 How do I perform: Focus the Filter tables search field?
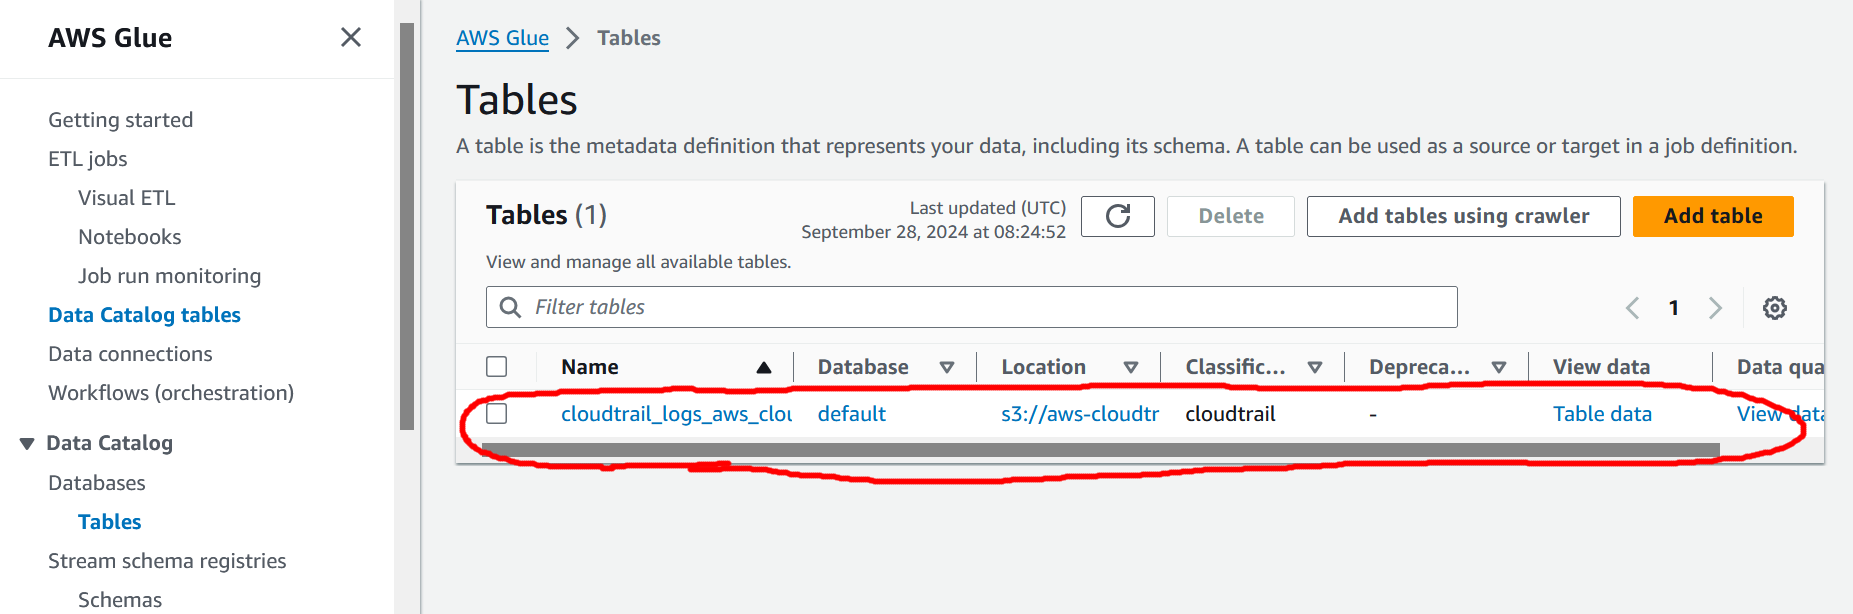click(990, 307)
